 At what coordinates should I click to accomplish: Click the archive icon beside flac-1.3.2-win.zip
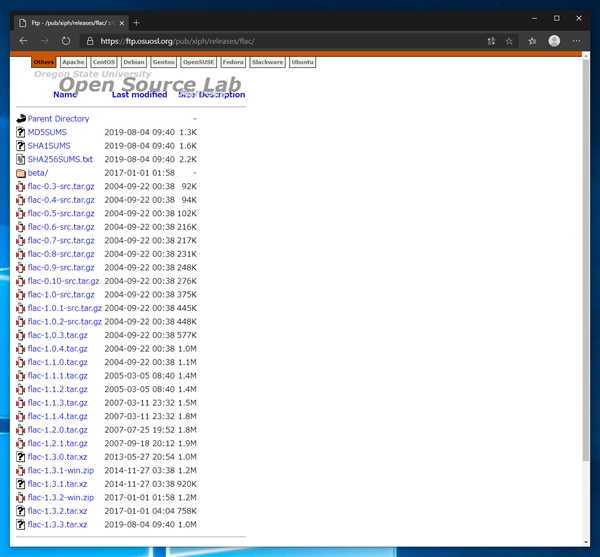(x=21, y=497)
